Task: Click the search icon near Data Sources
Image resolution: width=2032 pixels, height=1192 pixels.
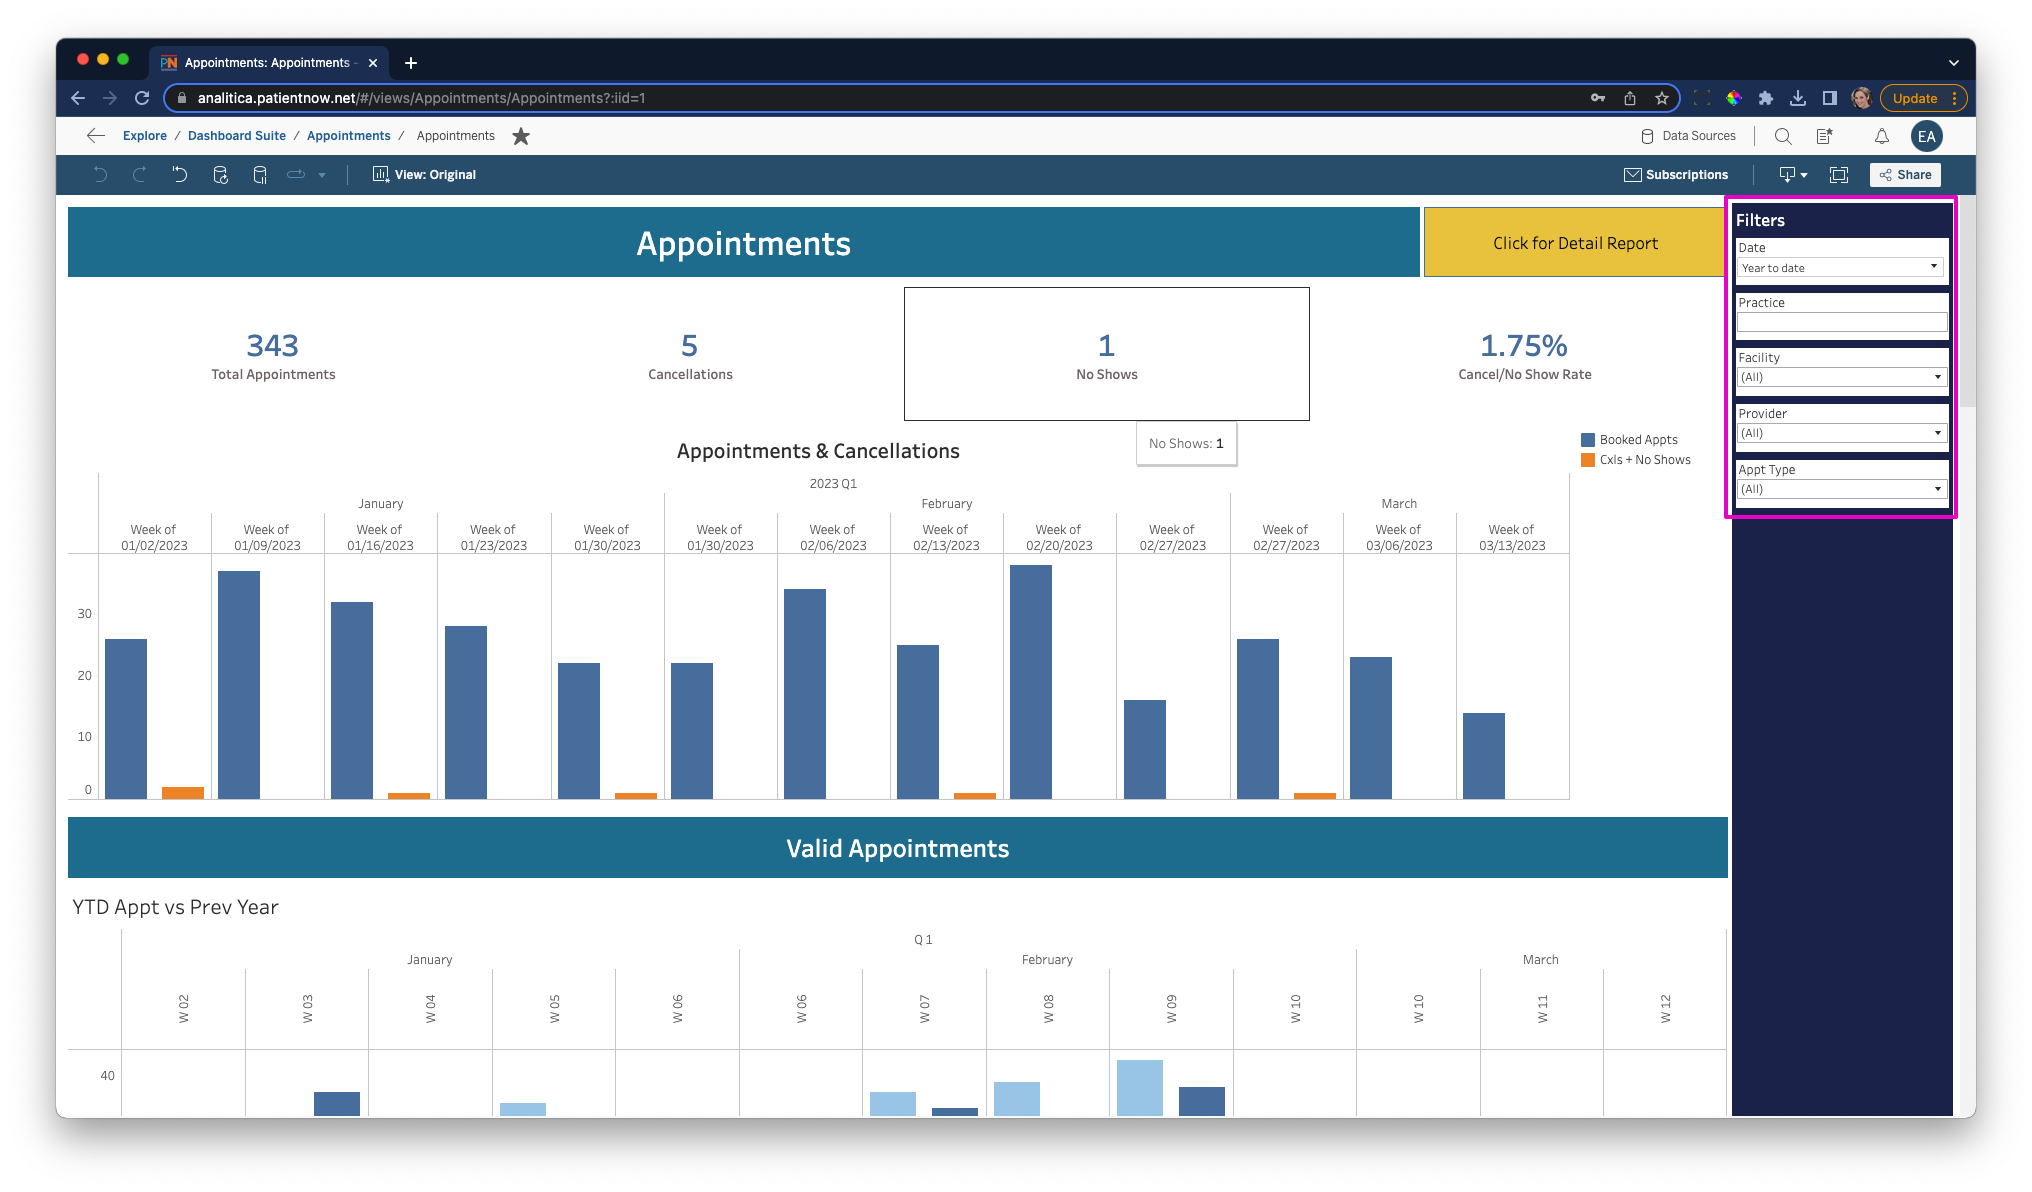Action: point(1783,136)
